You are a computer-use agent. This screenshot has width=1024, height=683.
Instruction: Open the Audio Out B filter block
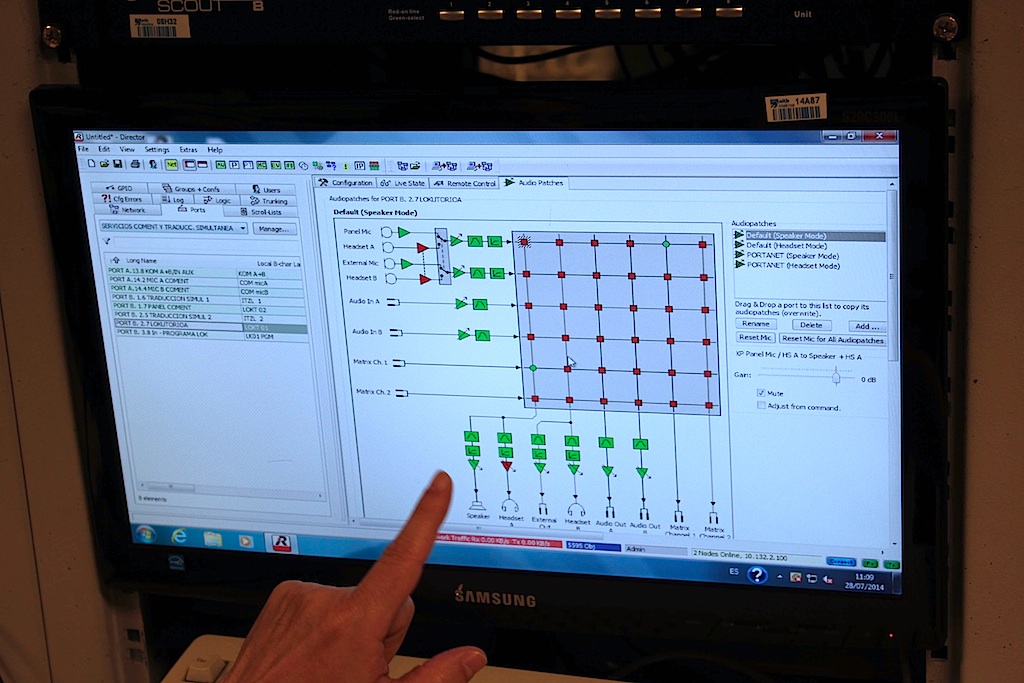tap(641, 444)
